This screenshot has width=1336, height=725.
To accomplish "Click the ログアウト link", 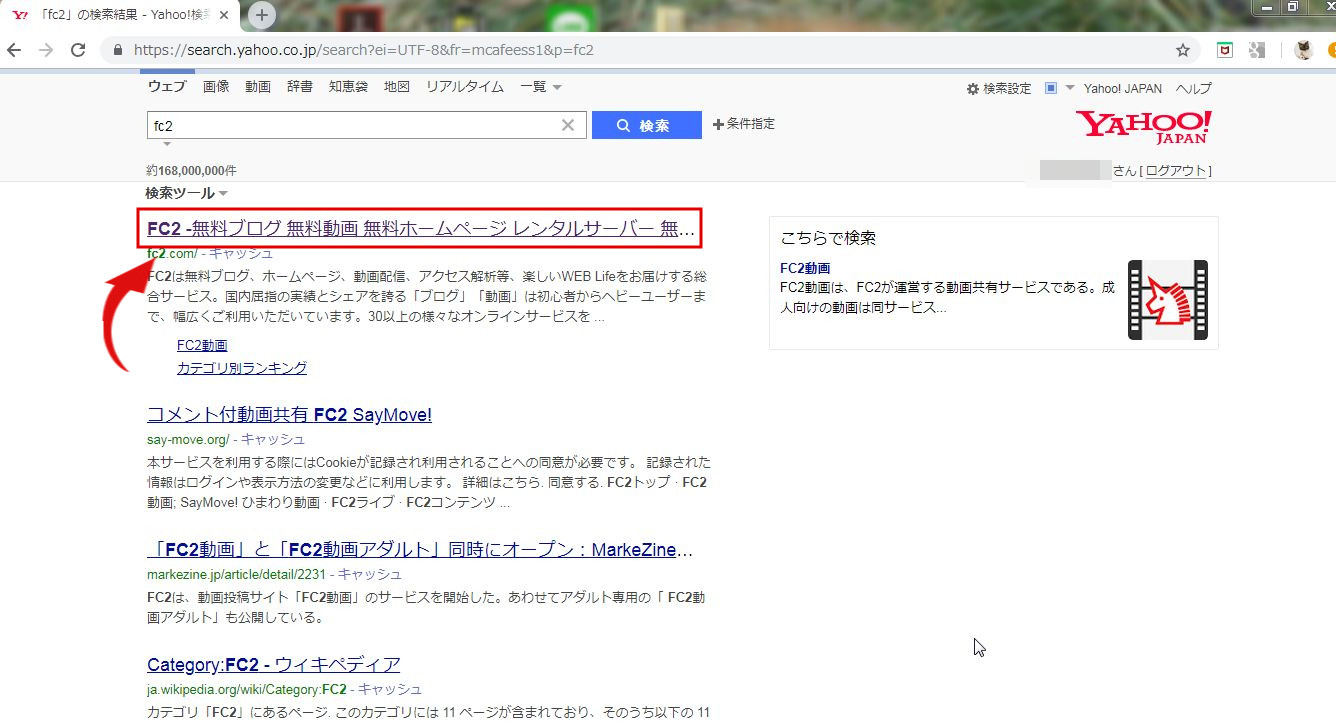I will point(1176,171).
